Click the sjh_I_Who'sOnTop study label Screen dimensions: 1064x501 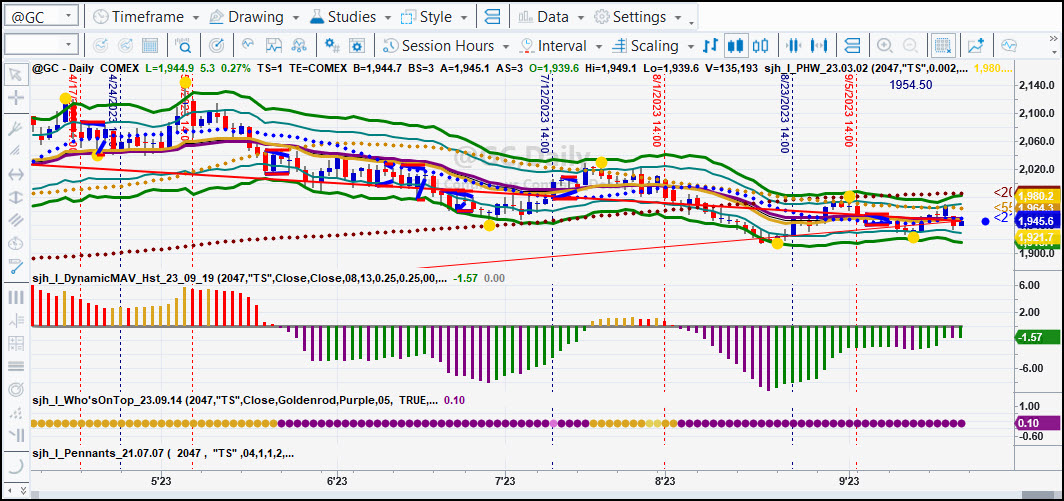[235, 400]
